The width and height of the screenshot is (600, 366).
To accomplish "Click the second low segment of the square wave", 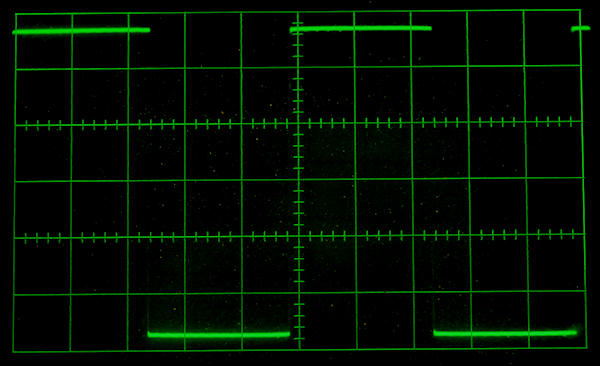I will pos(505,333).
